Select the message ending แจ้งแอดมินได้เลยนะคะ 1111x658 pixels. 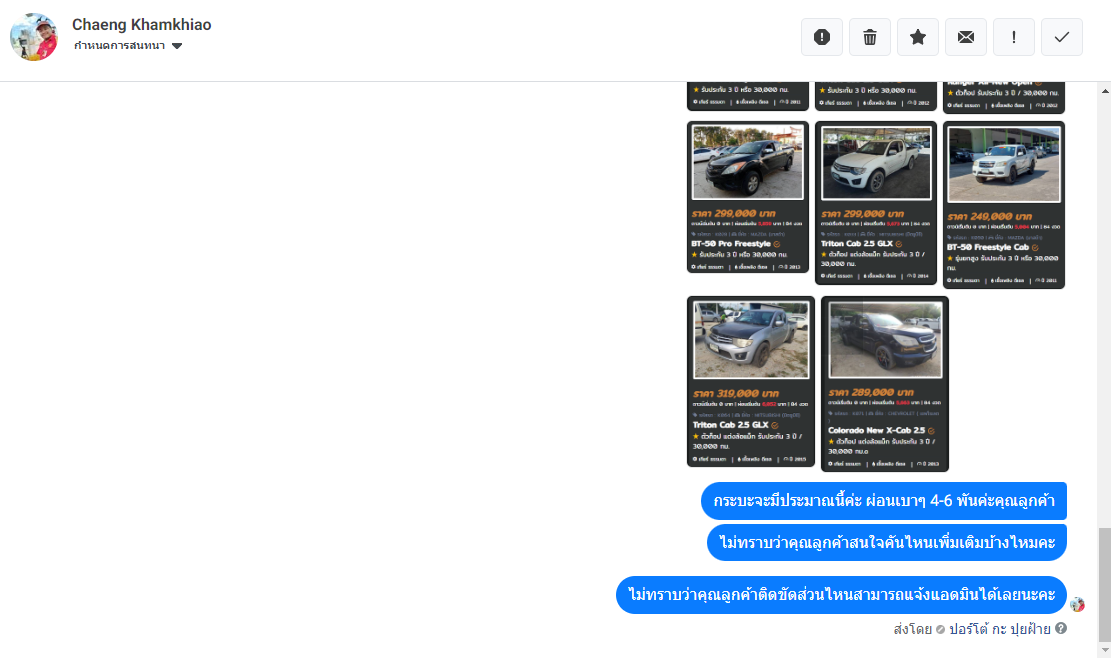841,595
